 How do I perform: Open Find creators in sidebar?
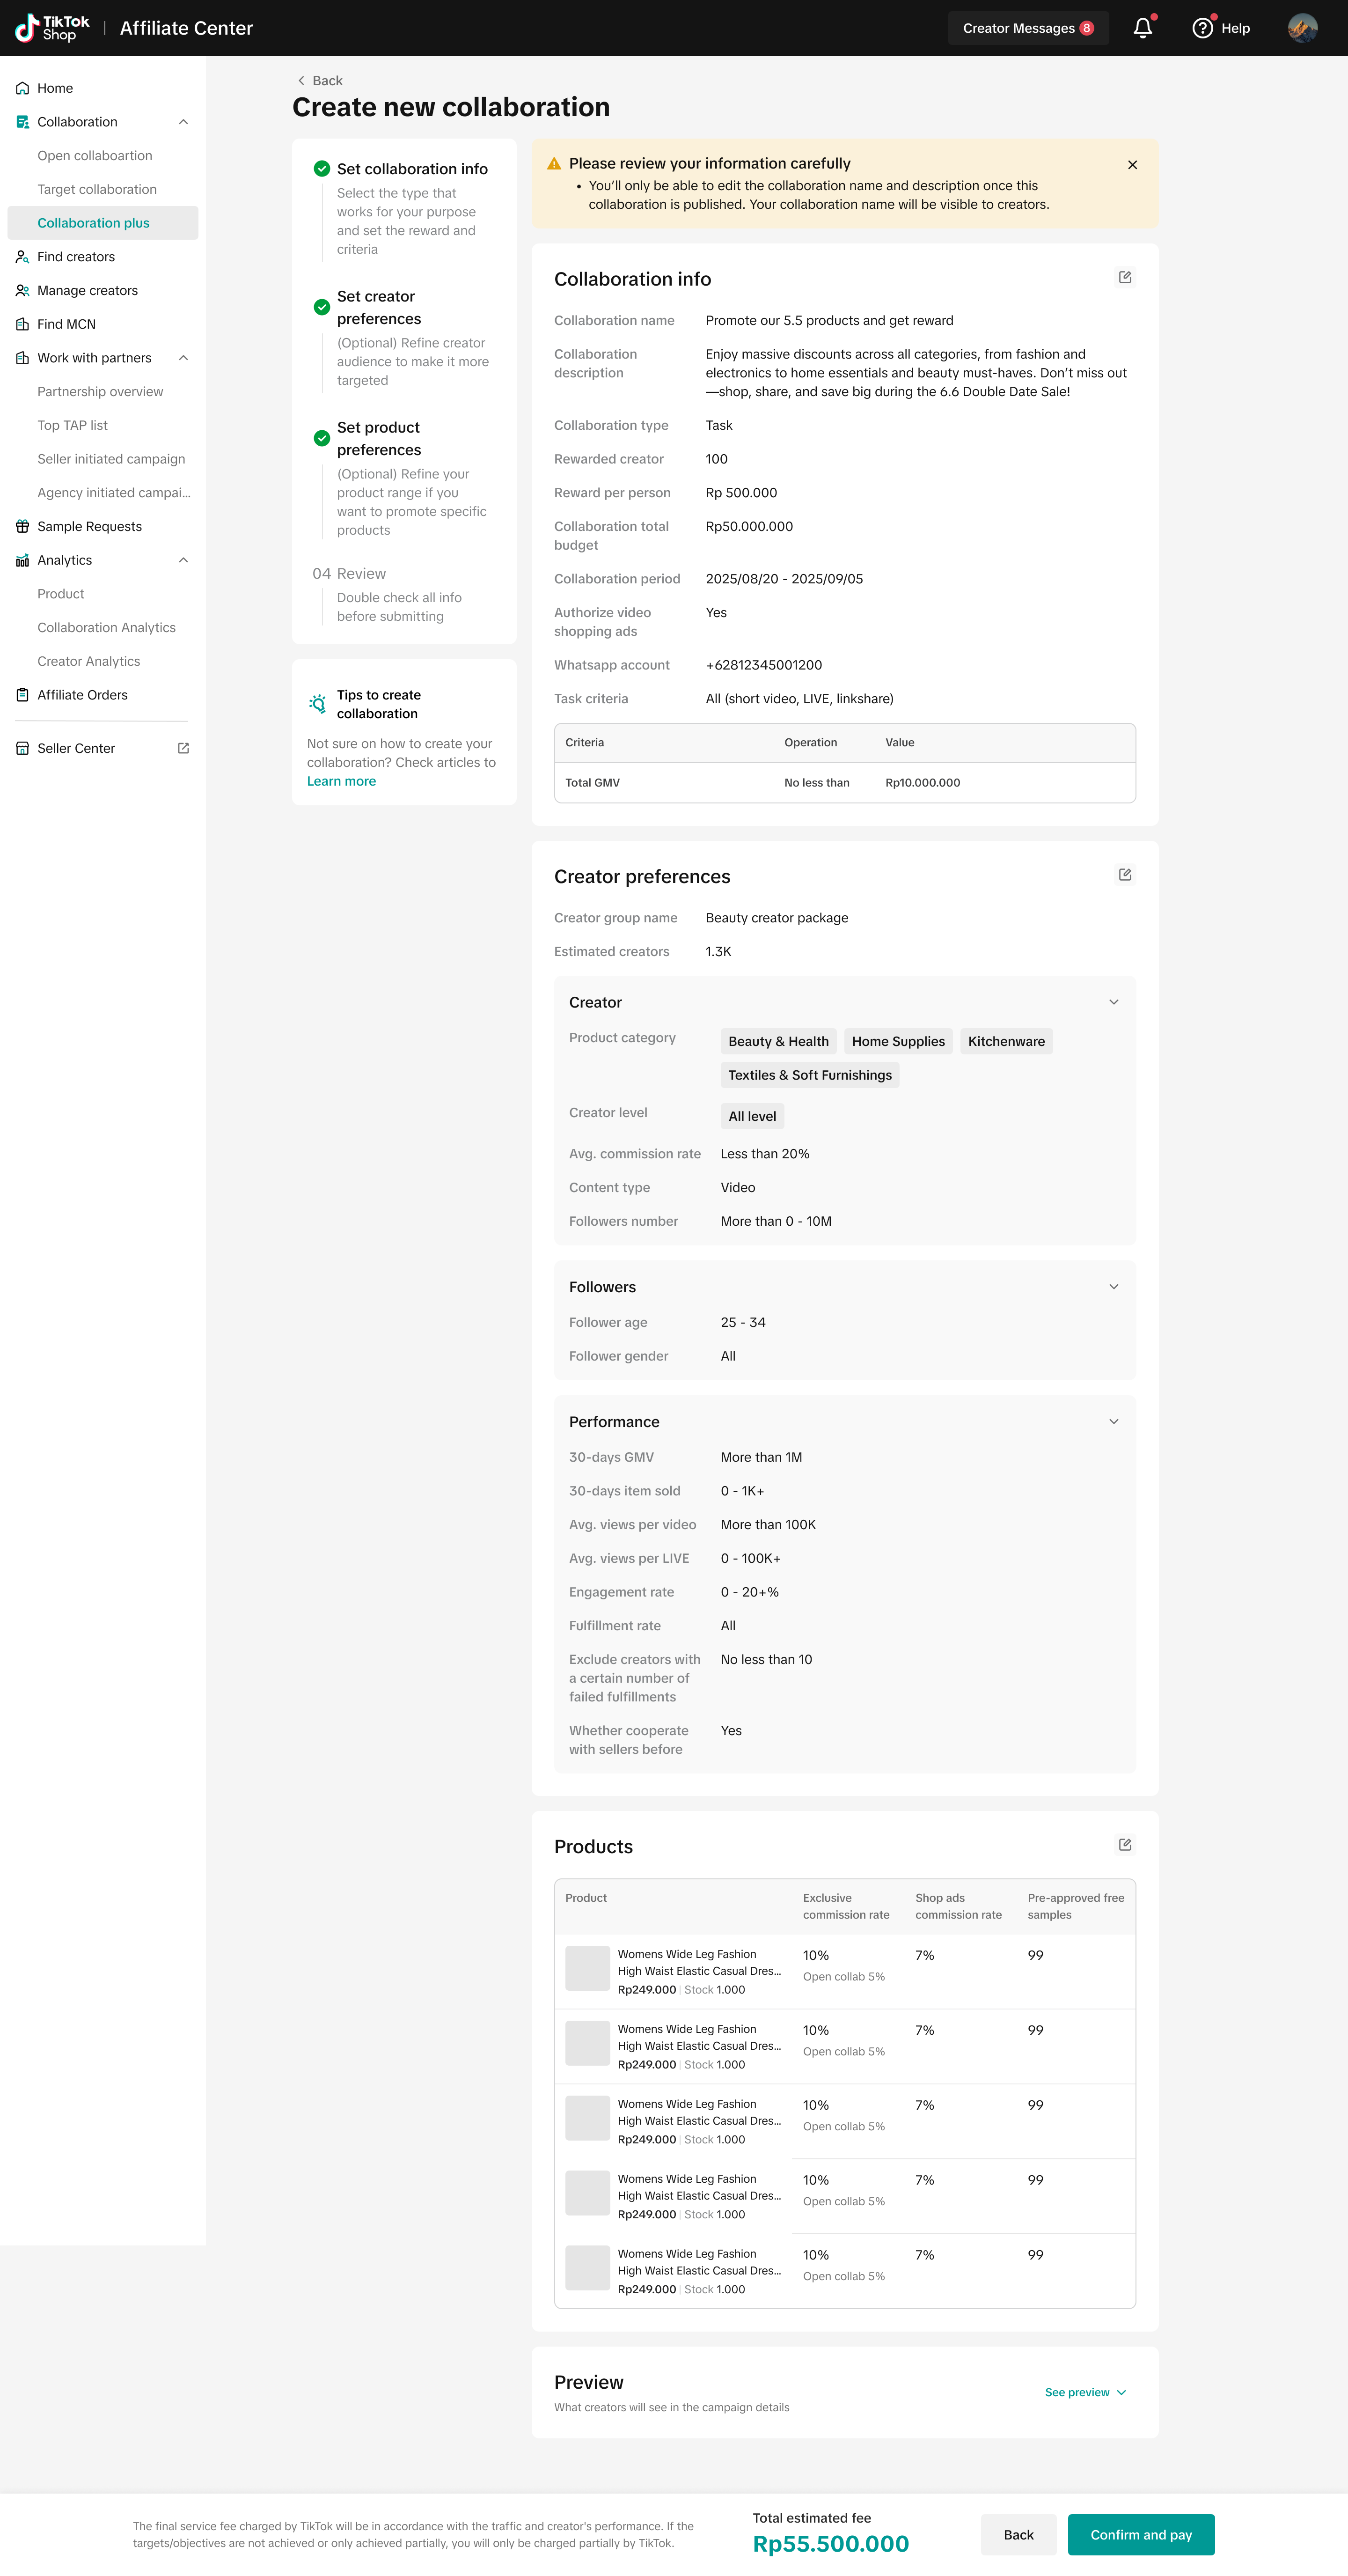76,257
